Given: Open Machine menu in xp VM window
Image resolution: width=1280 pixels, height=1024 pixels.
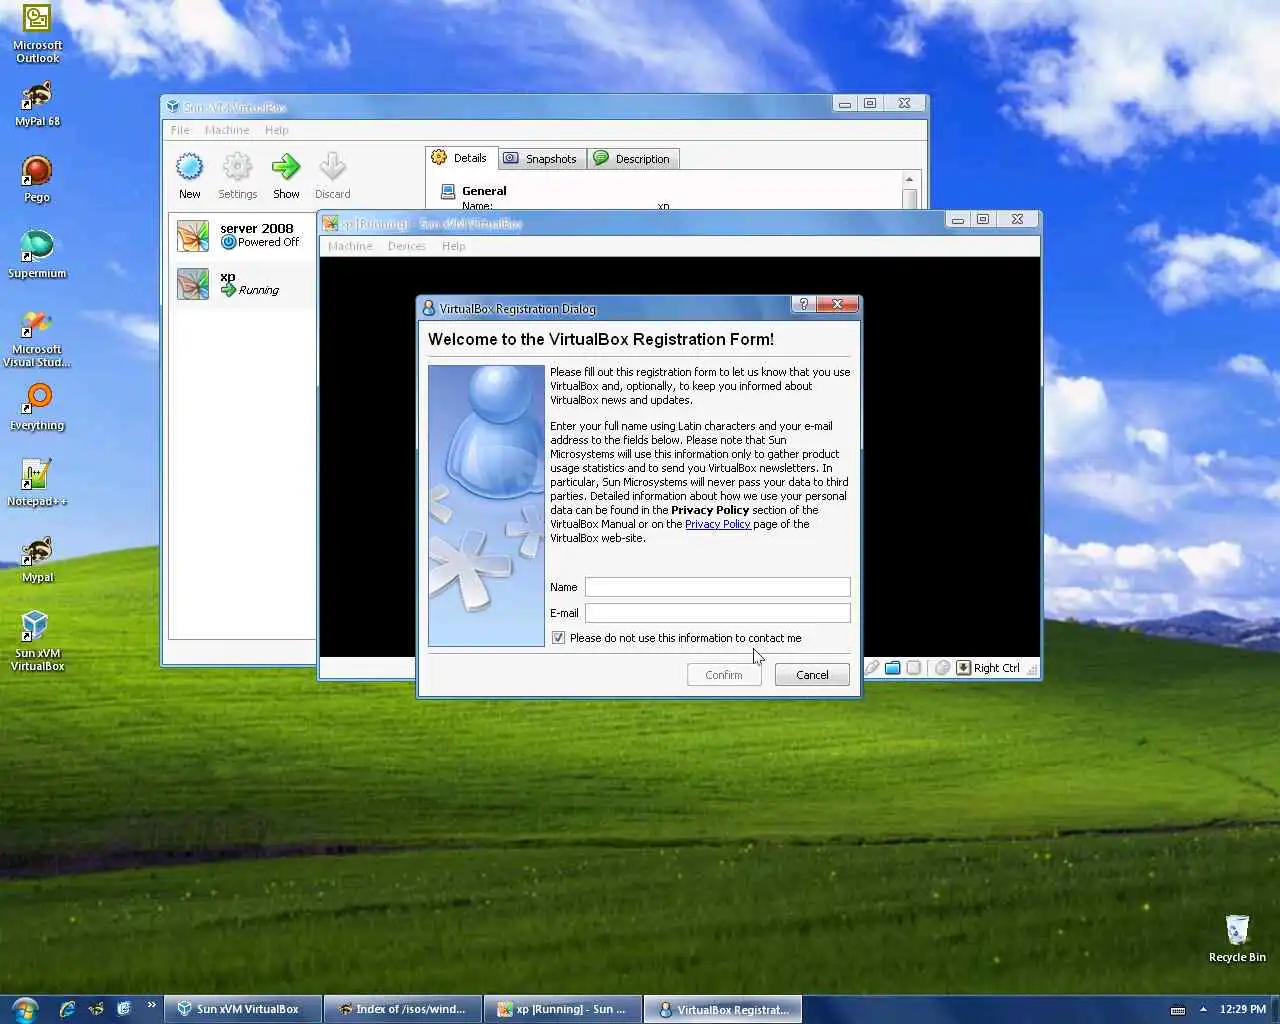Looking at the screenshot, I should [350, 246].
